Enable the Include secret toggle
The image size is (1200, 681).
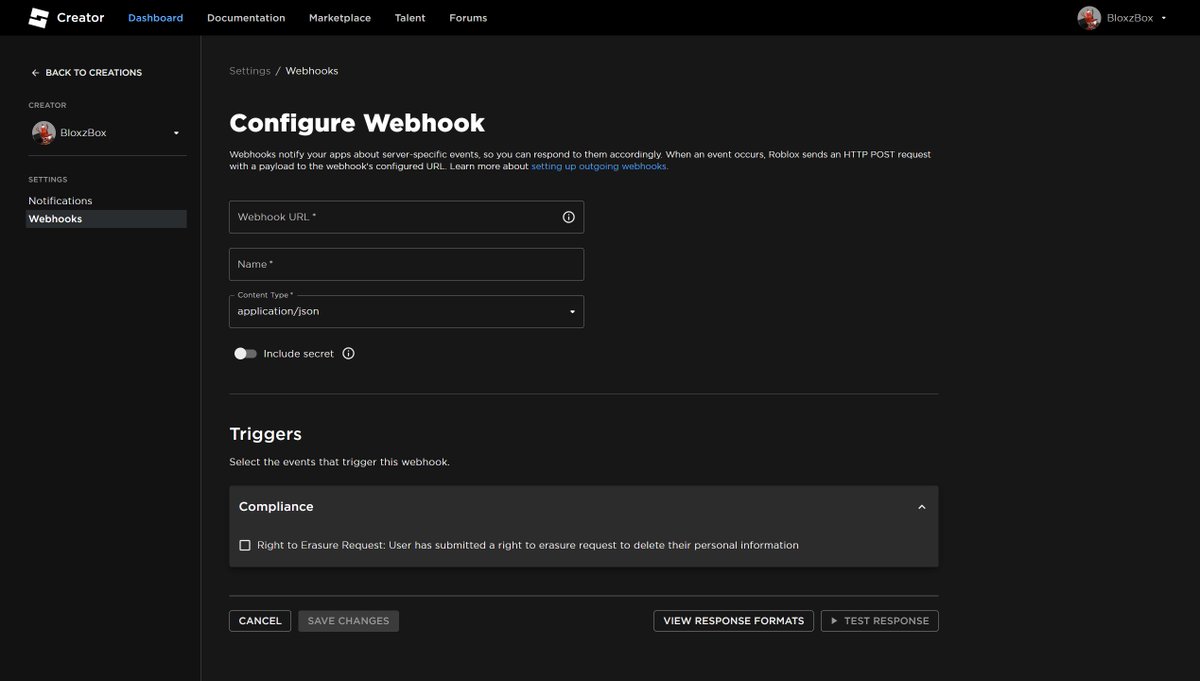click(x=244, y=352)
